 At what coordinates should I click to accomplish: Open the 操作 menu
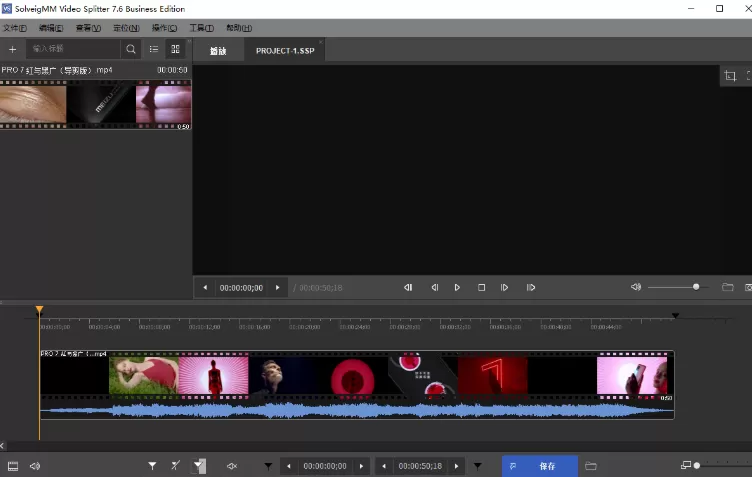(164, 28)
